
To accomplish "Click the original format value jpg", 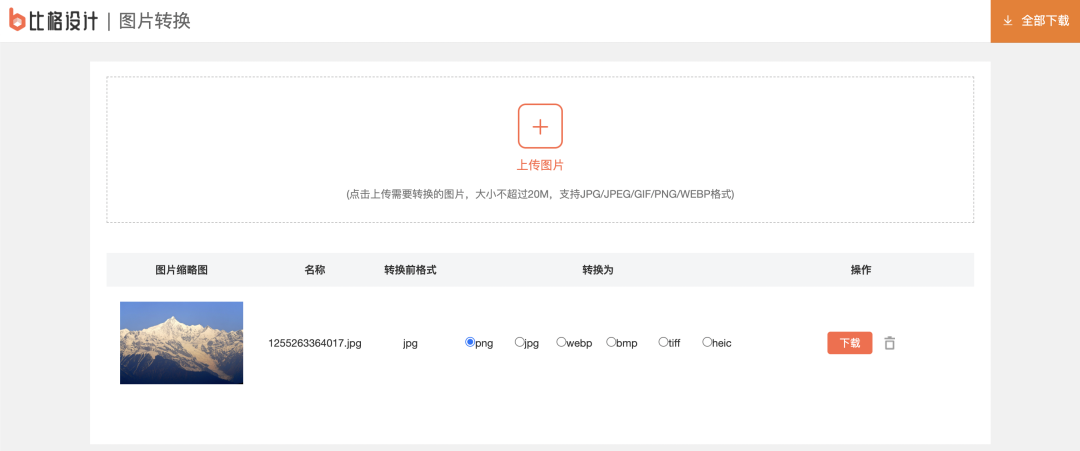I will (x=411, y=343).
